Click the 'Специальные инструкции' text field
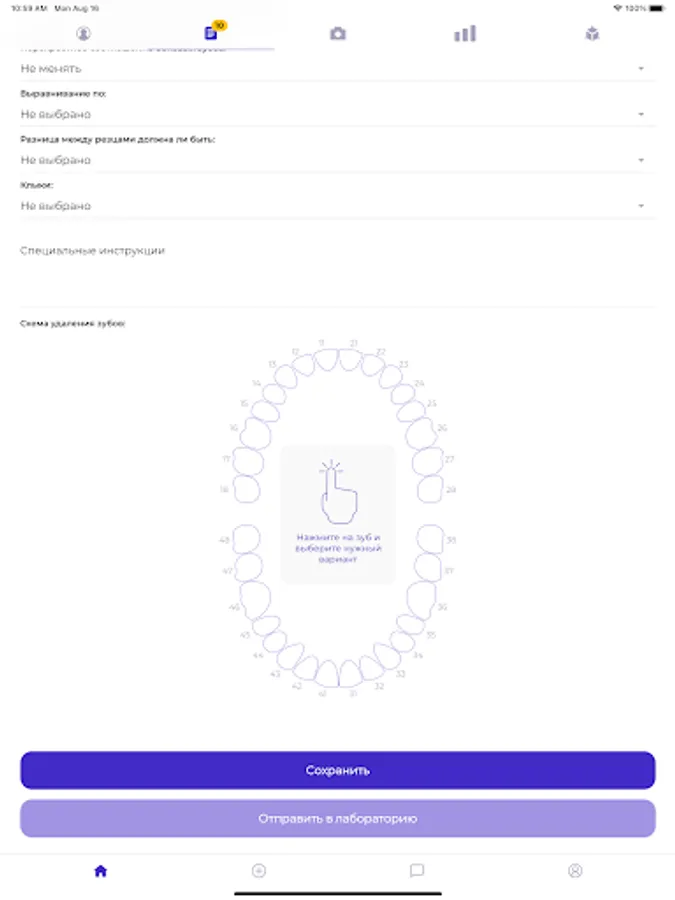The width and height of the screenshot is (675, 900). 337,270
